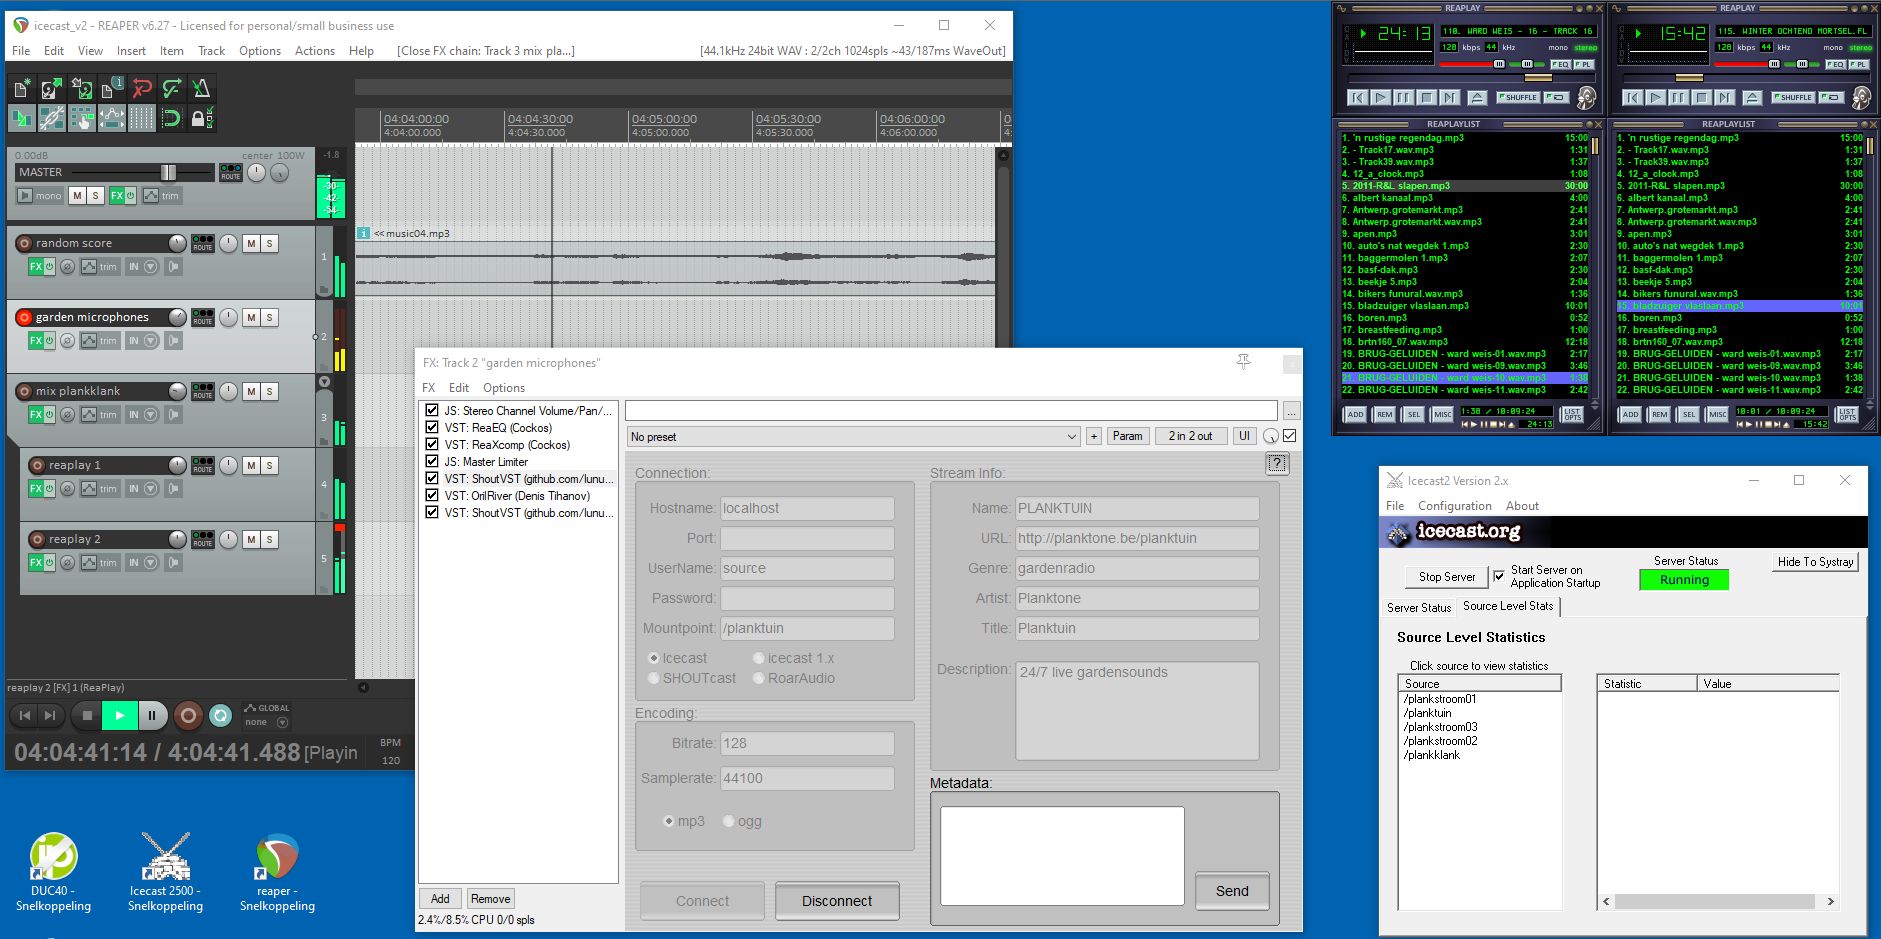This screenshot has width=1881, height=939.
Task: Disable the VST: ReaEQ (Cockos) checkbox
Action: click(x=432, y=428)
